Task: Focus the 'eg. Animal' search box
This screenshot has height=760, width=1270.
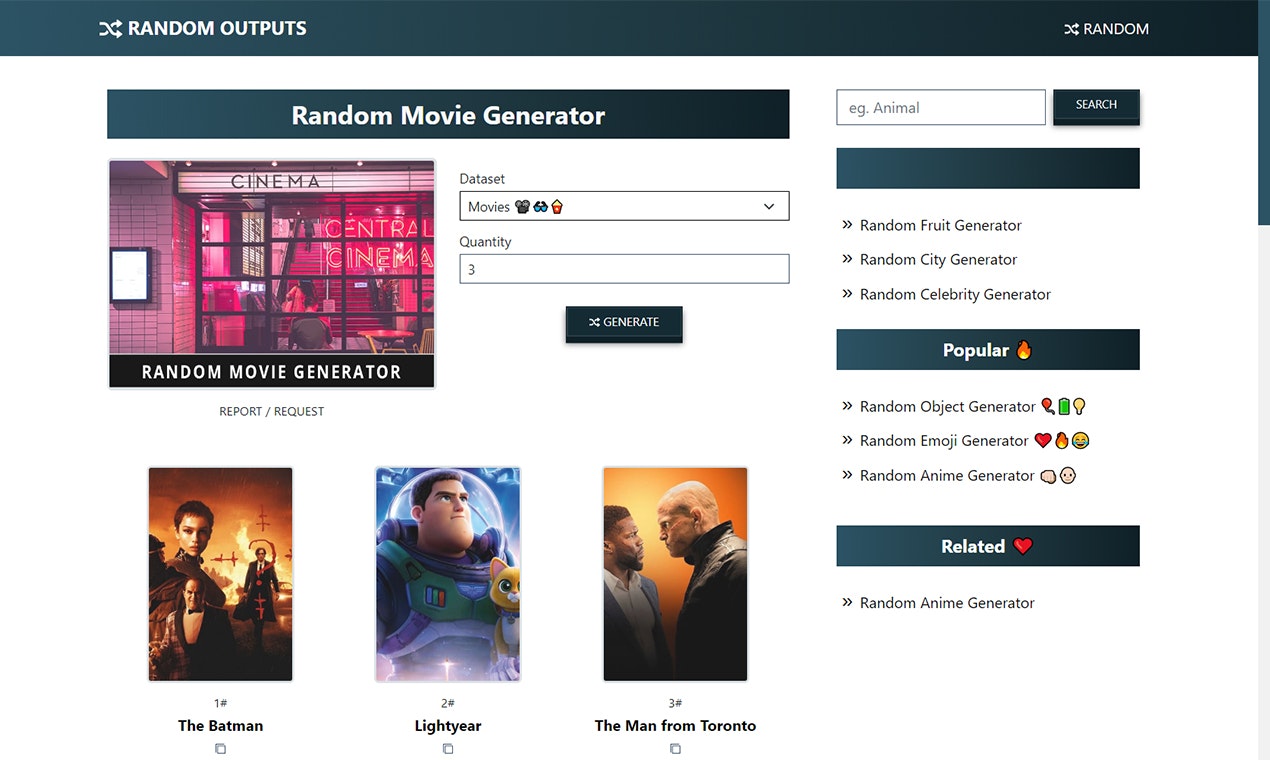Action: click(941, 107)
